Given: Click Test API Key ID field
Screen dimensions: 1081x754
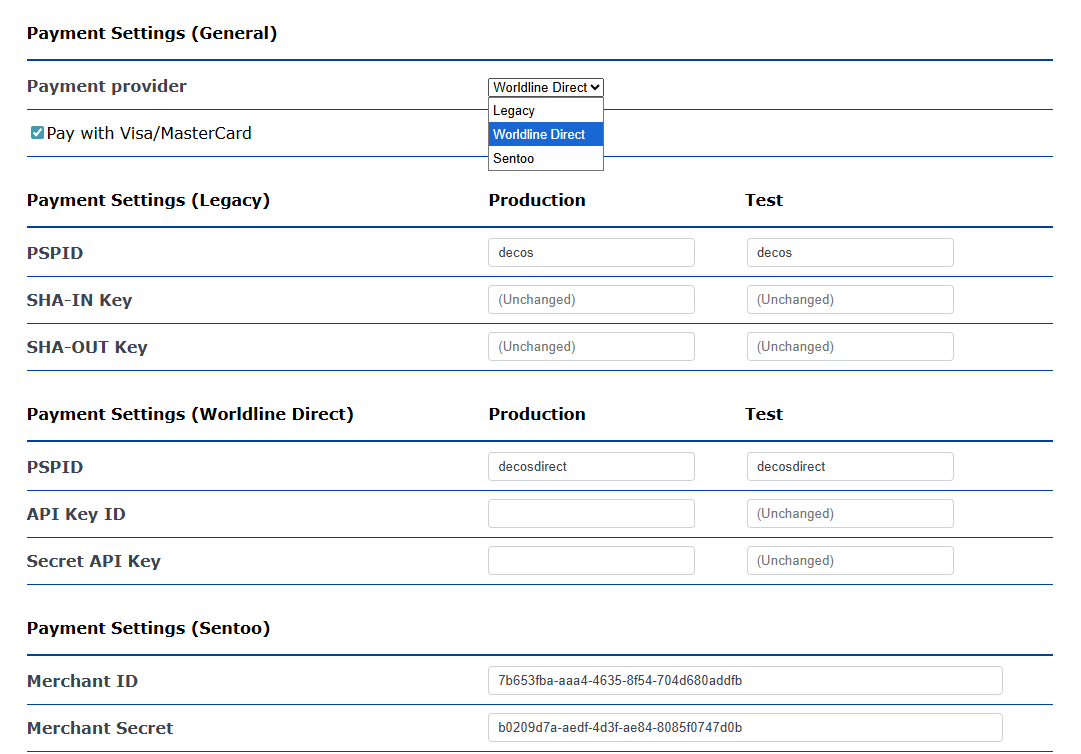Looking at the screenshot, I should click(x=850, y=513).
